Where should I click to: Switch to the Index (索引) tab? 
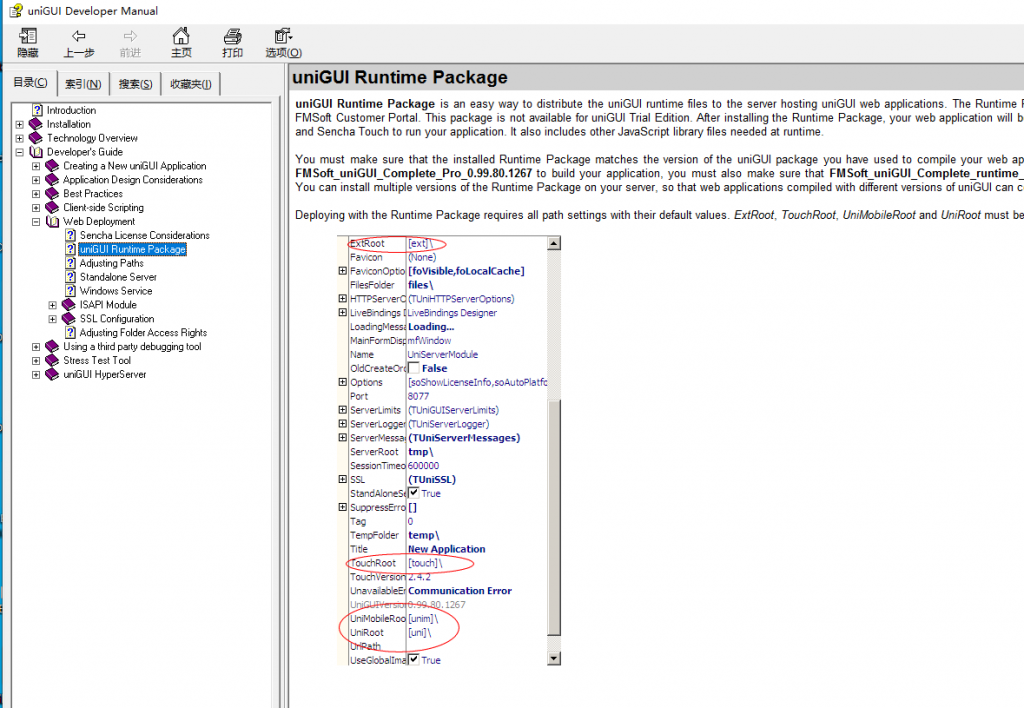coord(83,84)
